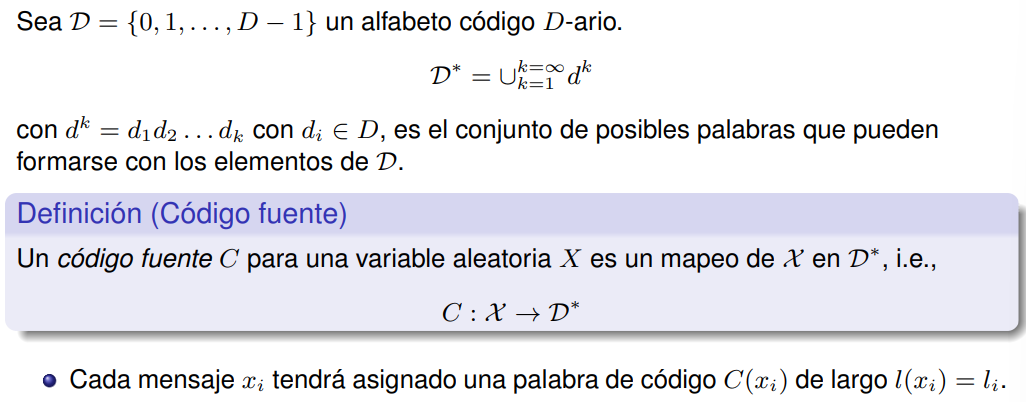Click the centered union formula for D*
Screen dimensions: 1026x402
pyautogui.click(x=513, y=75)
